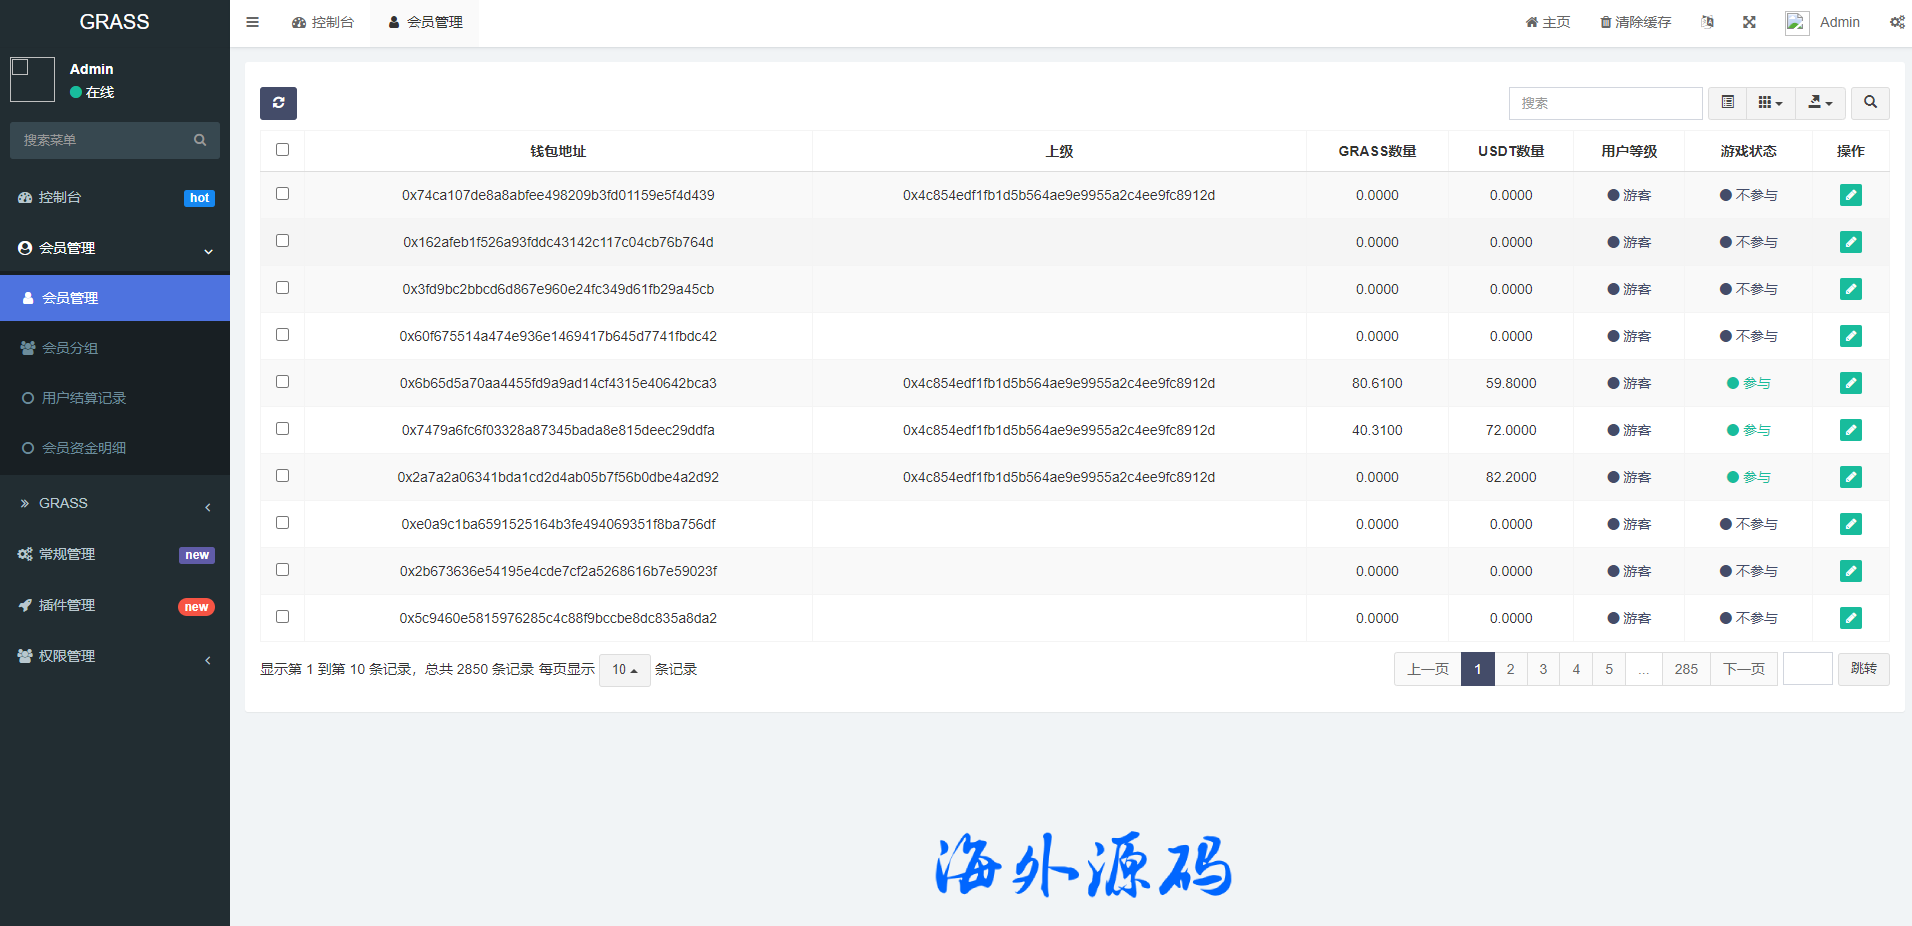The height and width of the screenshot is (926, 1912).
Task: Check the select-all checkbox in table header
Action: click(282, 150)
